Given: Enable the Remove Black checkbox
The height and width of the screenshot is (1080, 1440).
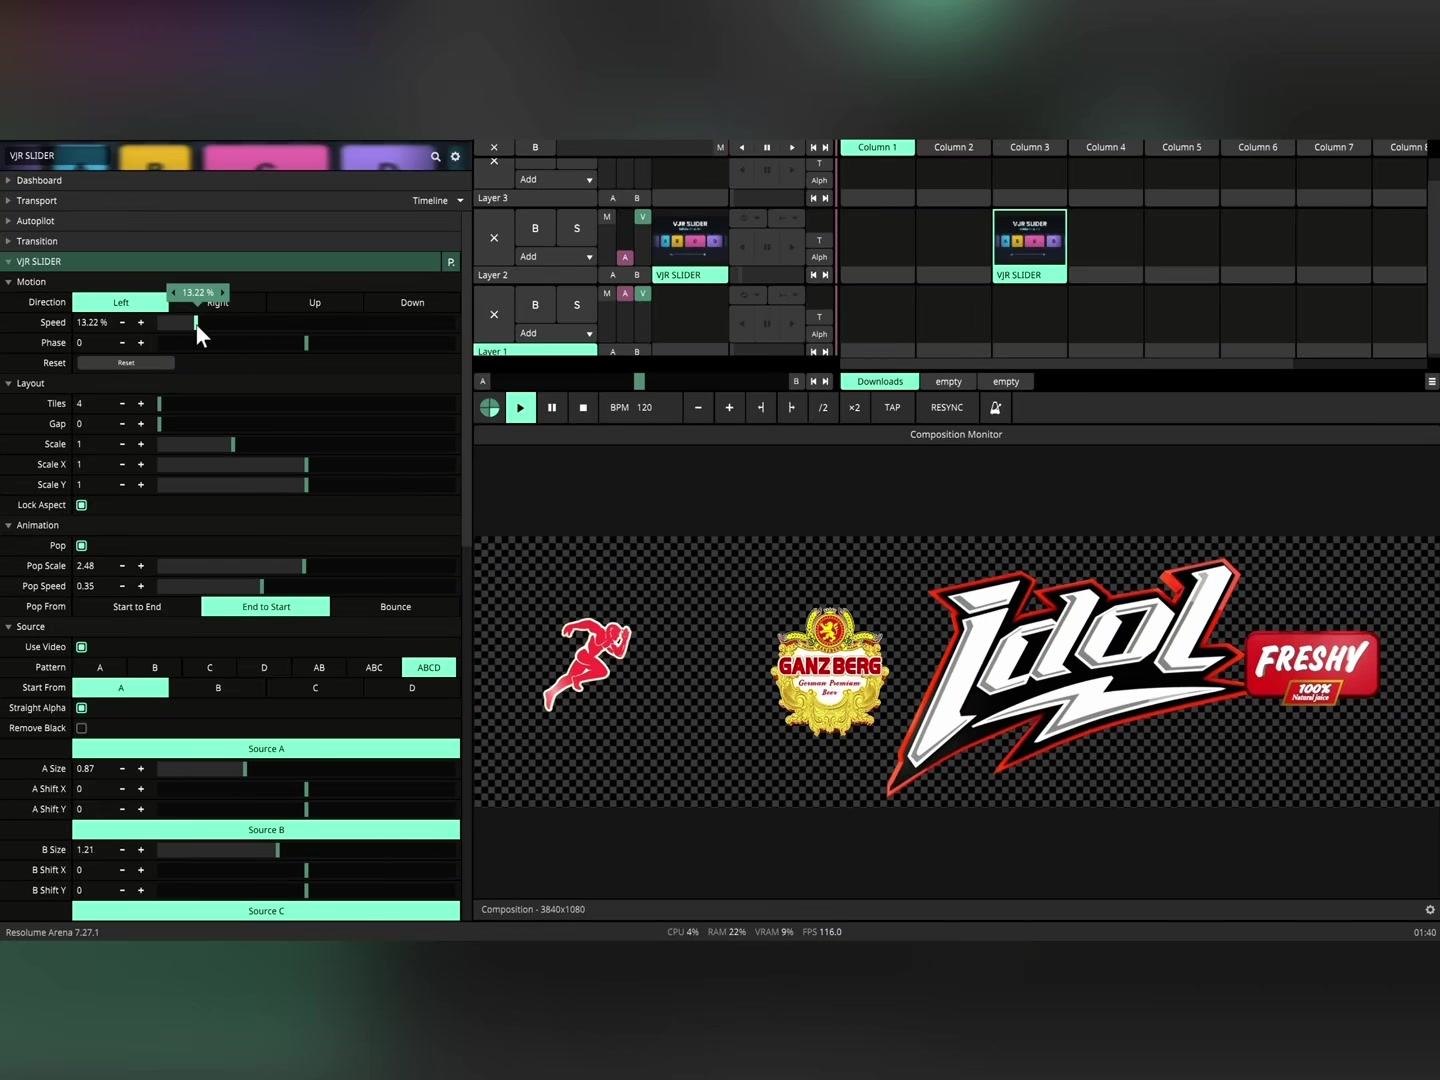Looking at the screenshot, I should pos(82,728).
